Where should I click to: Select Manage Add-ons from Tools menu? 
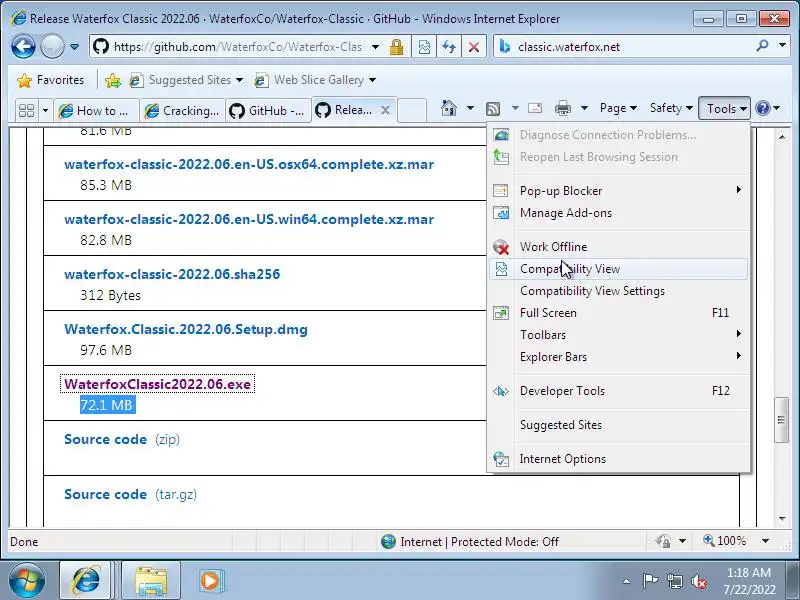[618, 213]
